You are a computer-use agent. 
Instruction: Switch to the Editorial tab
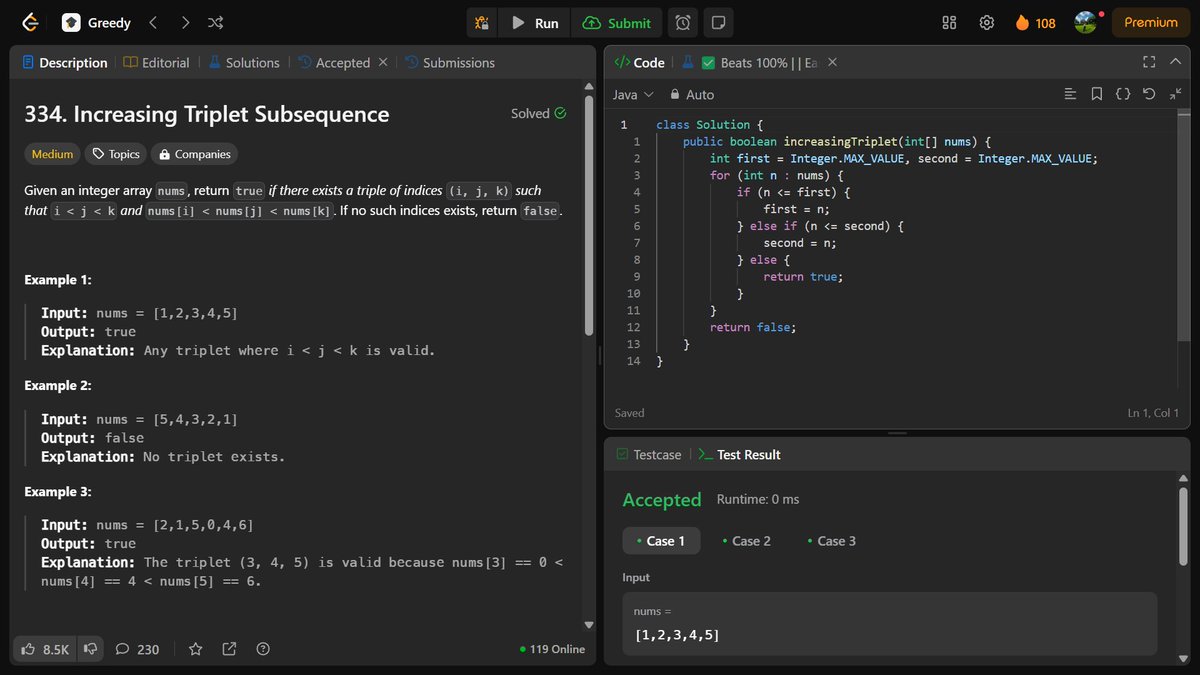pyautogui.click(x=157, y=62)
